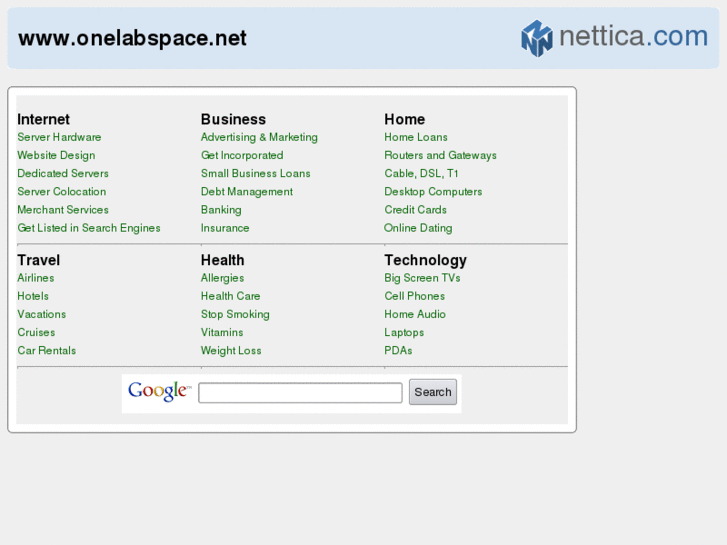Screen dimensions: 727x545
Task: Open the Stop Smoking link
Action: coord(235,314)
